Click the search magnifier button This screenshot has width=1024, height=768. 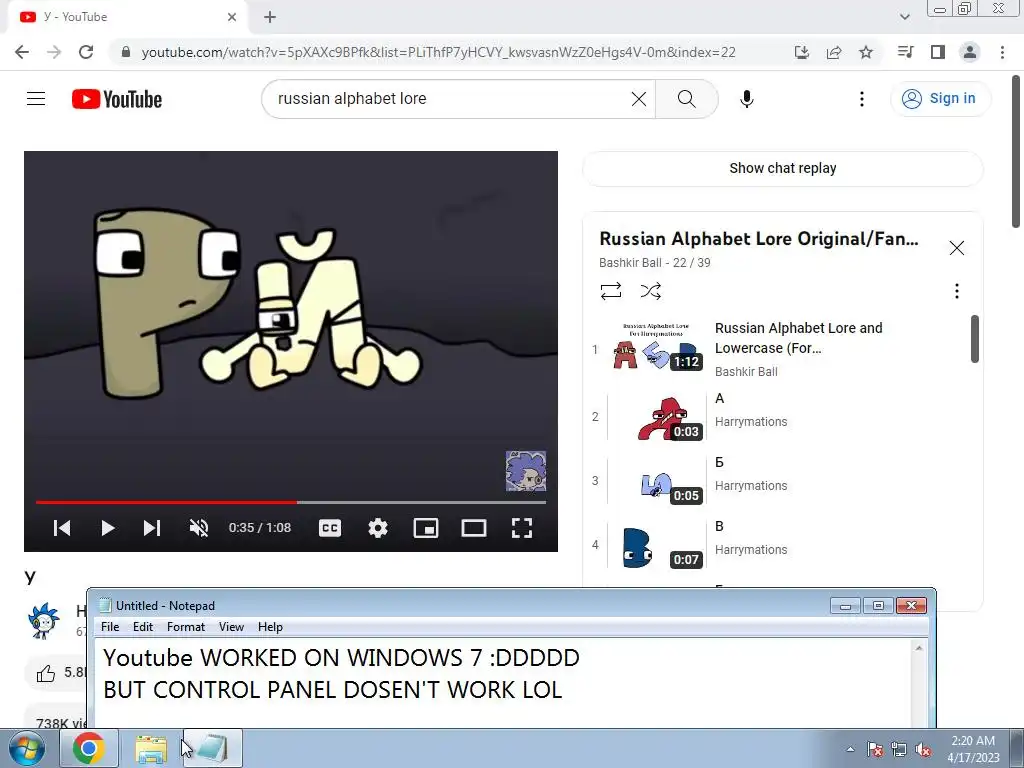(686, 99)
